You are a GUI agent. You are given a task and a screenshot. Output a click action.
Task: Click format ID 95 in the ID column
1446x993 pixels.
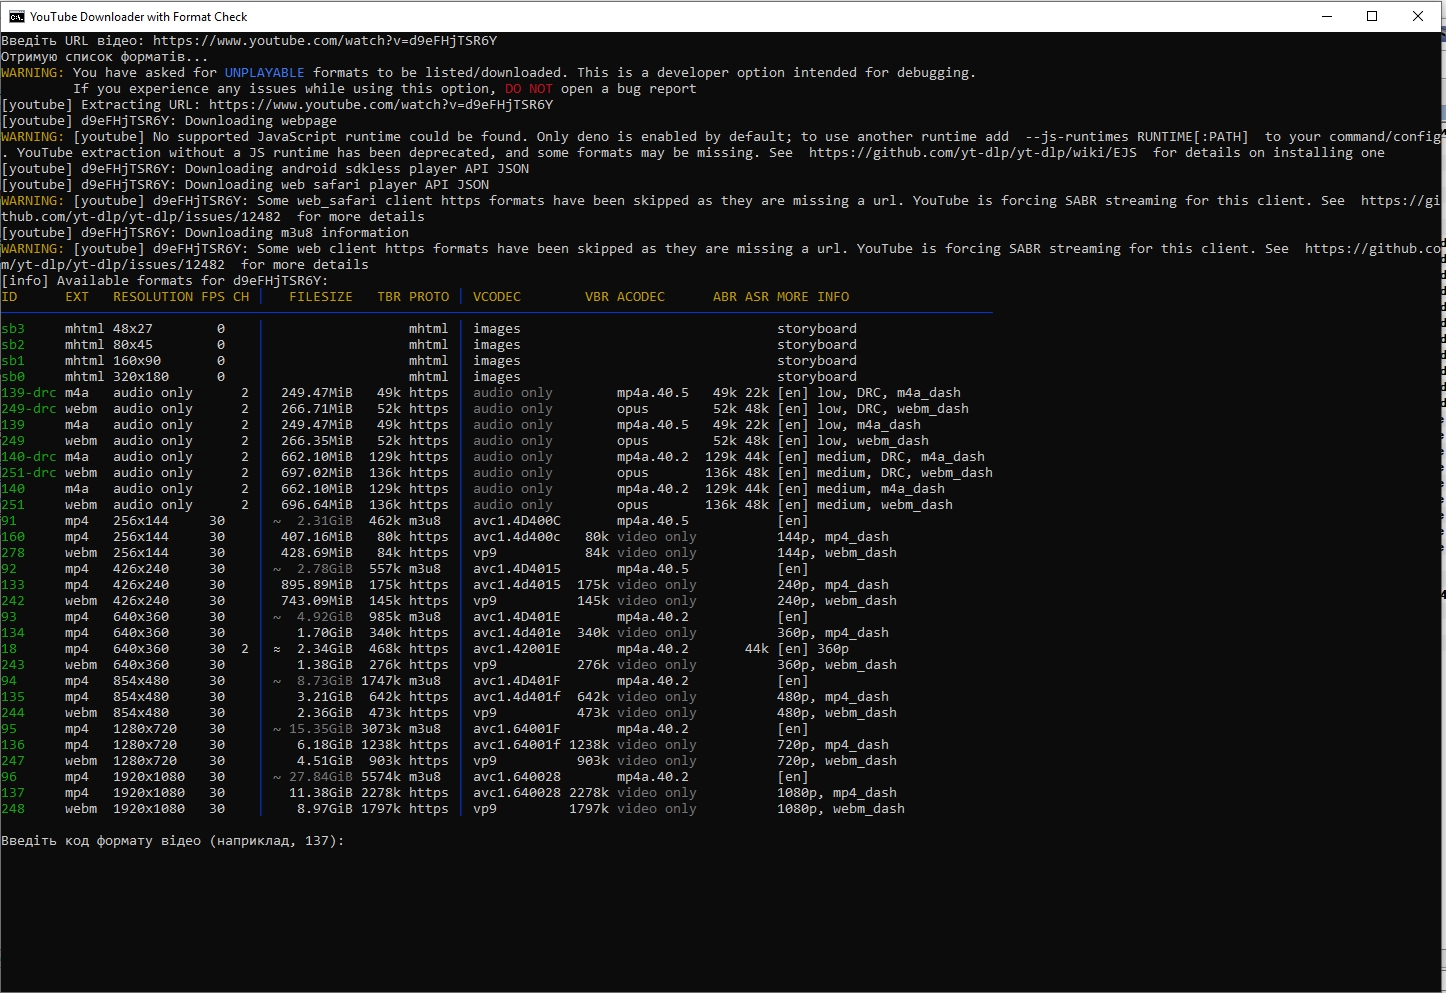9,729
